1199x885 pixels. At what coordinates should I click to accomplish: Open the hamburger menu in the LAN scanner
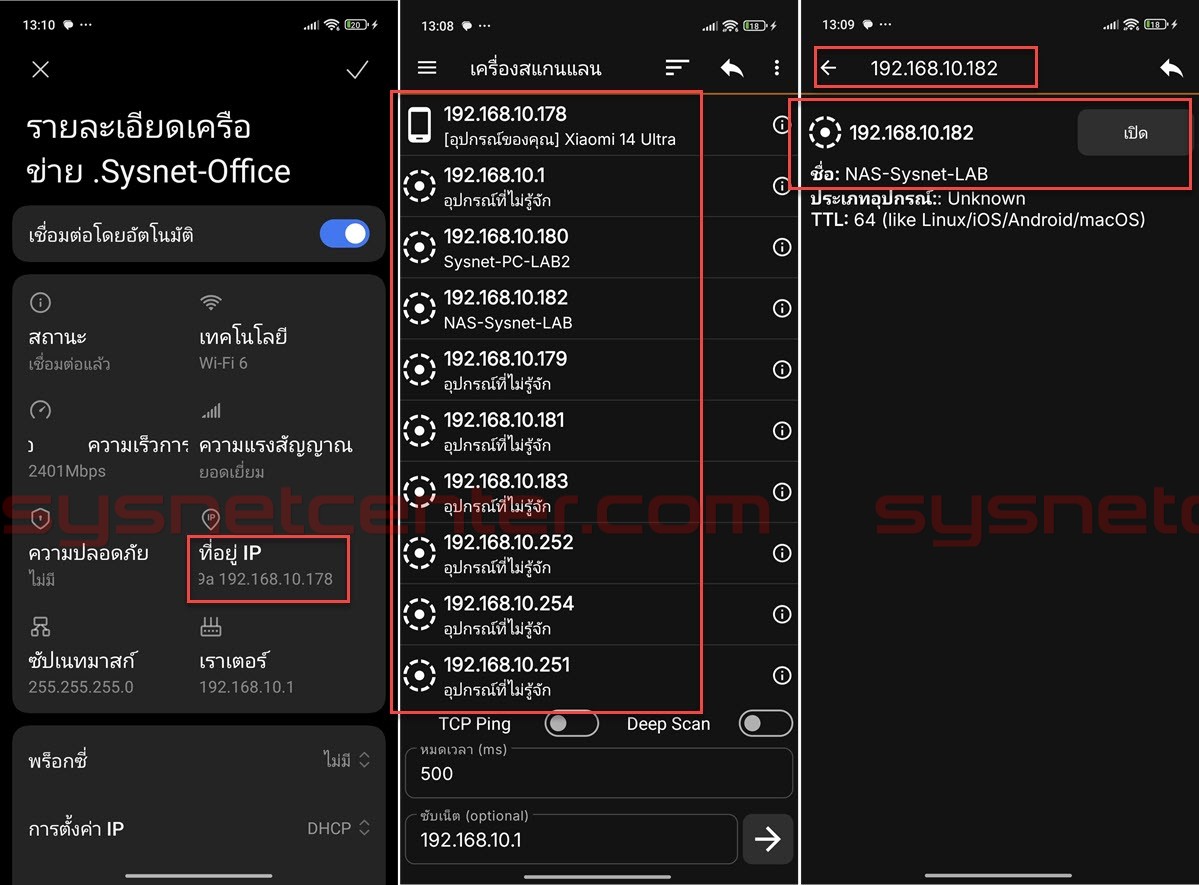click(427, 67)
